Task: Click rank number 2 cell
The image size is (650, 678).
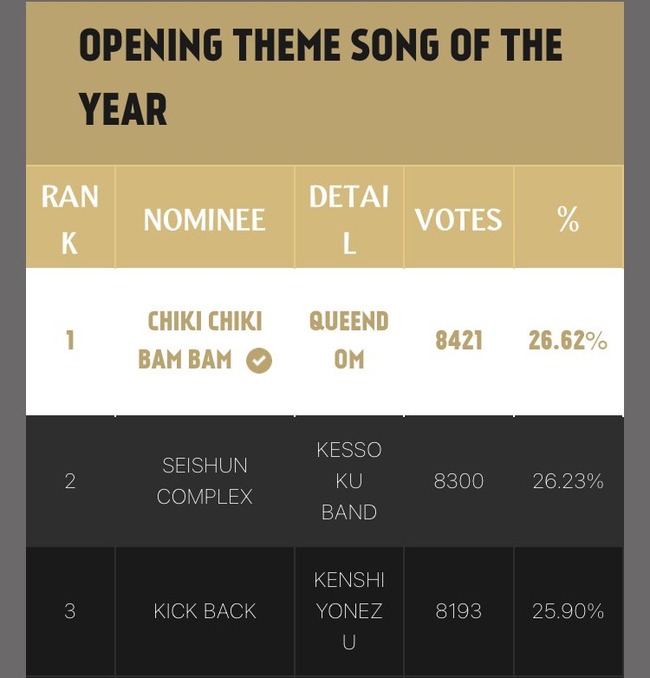Action: 70,481
